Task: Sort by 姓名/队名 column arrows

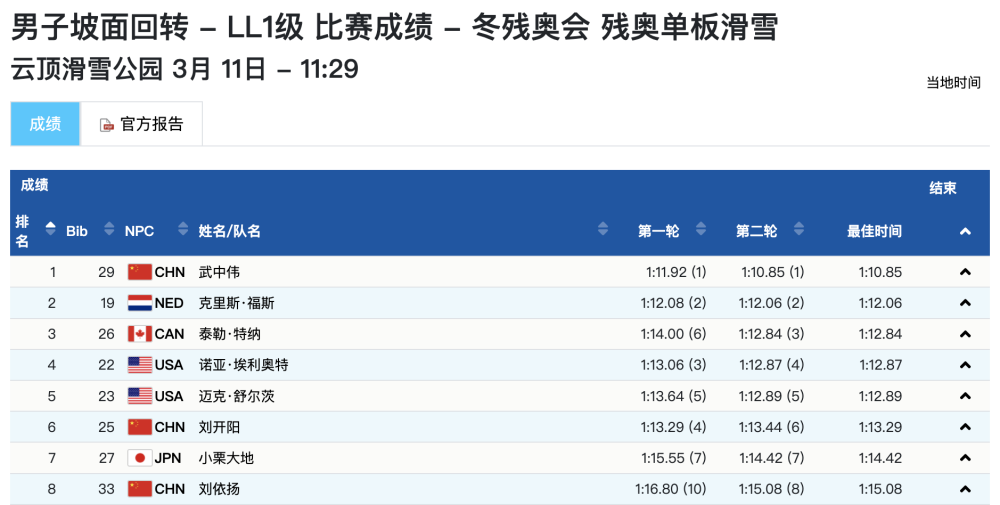Action: pos(603,230)
